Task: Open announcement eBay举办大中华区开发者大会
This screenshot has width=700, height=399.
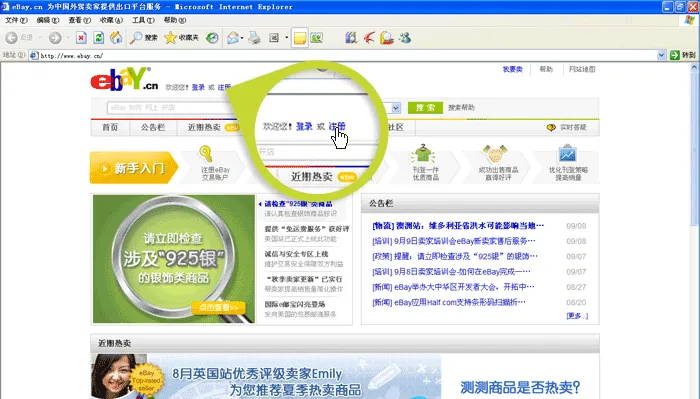Action: pyautogui.click(x=453, y=287)
